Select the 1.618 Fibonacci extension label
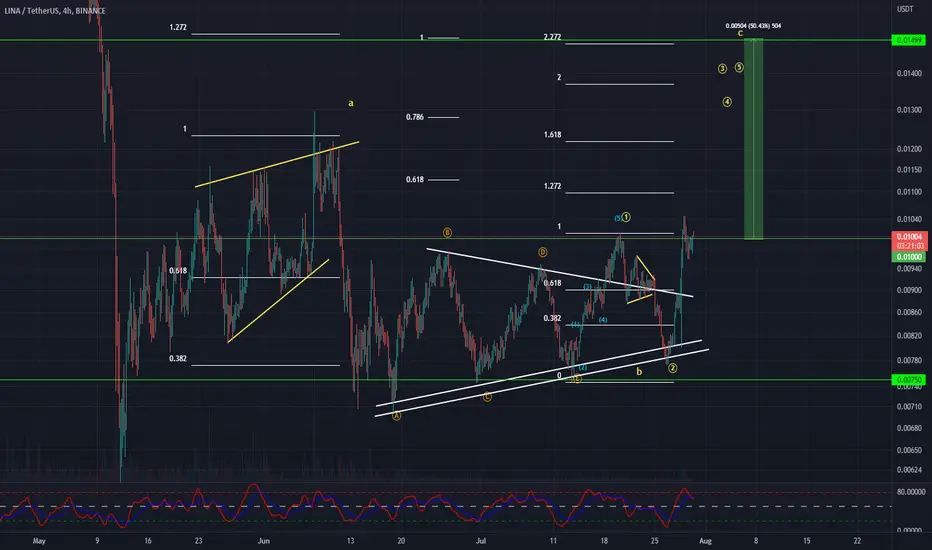Screen dimensions: 932x550 [x=552, y=135]
